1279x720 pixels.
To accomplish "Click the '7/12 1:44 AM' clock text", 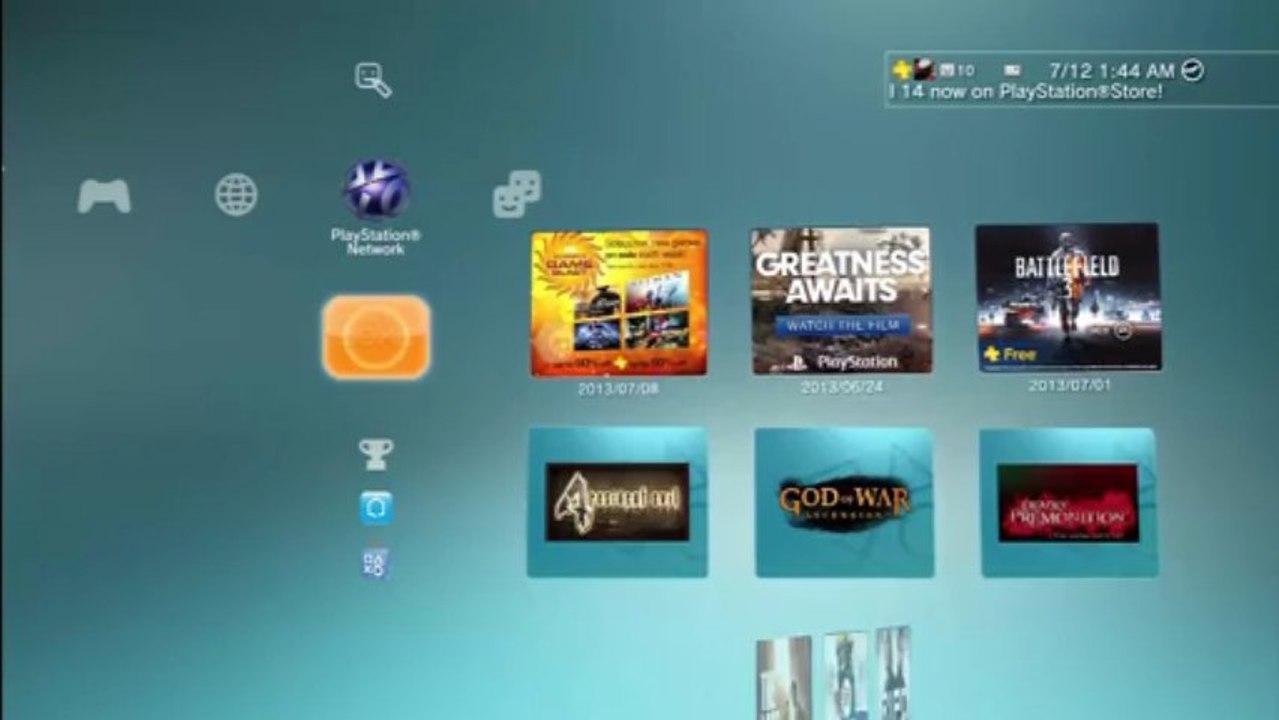I will tap(1111, 70).
